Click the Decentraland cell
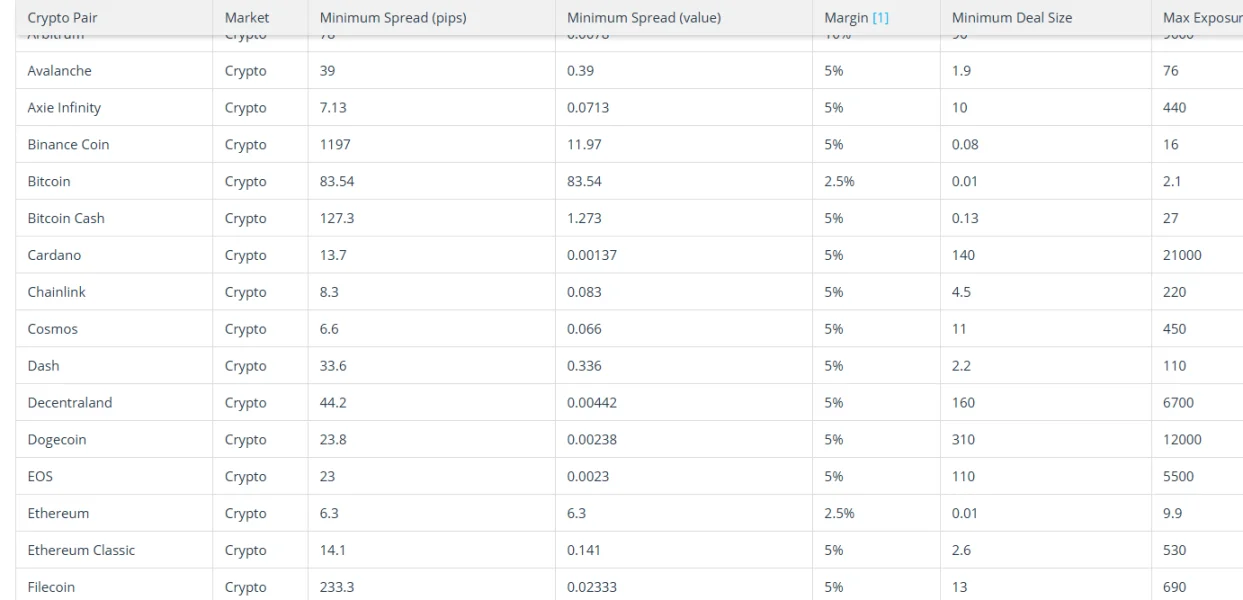This screenshot has width=1243, height=600. click(x=69, y=403)
